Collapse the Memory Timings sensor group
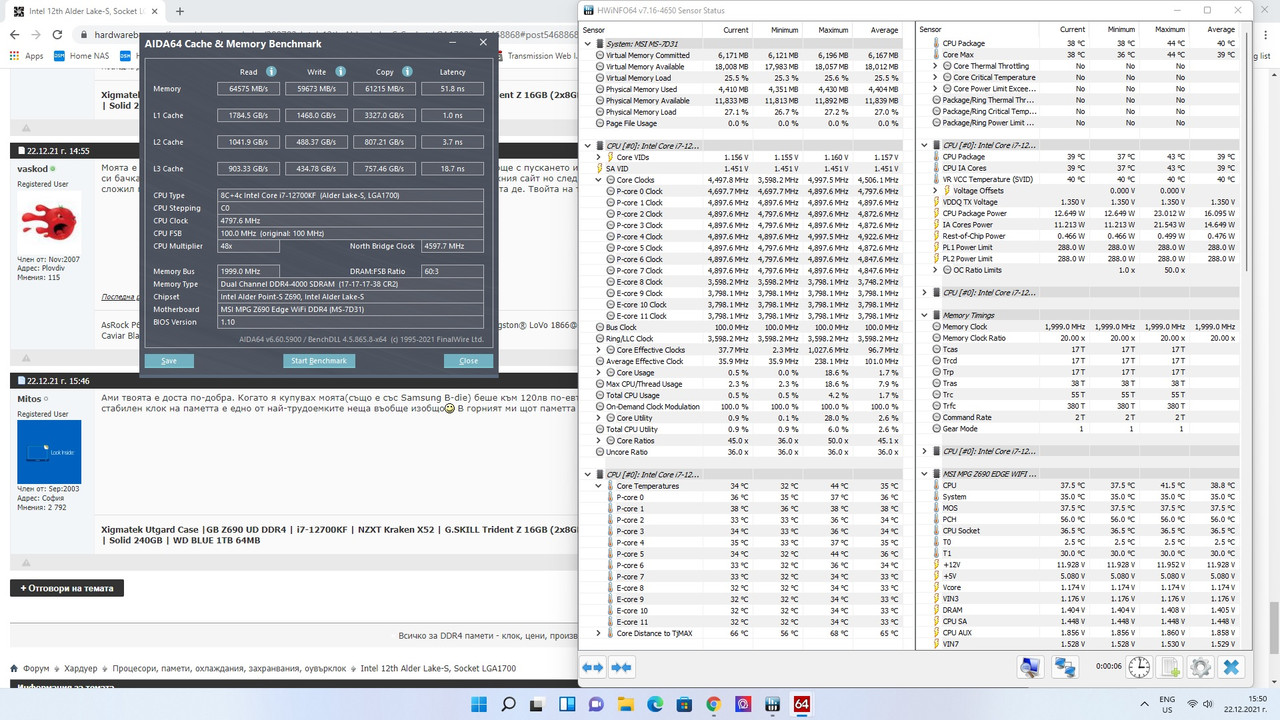This screenshot has width=1280, height=720. [x=925, y=315]
